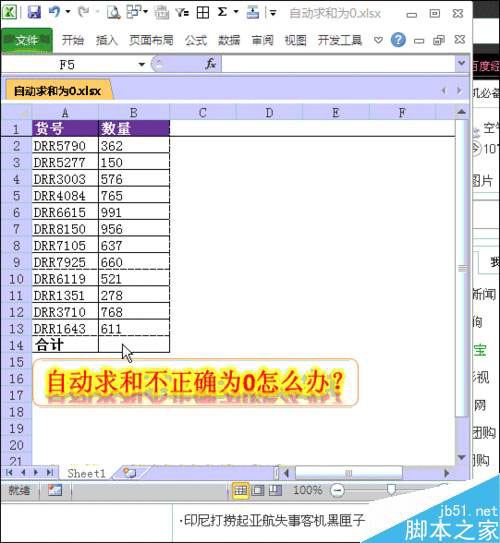
Task: Switch to Normal view in status bar
Action: tap(241, 490)
